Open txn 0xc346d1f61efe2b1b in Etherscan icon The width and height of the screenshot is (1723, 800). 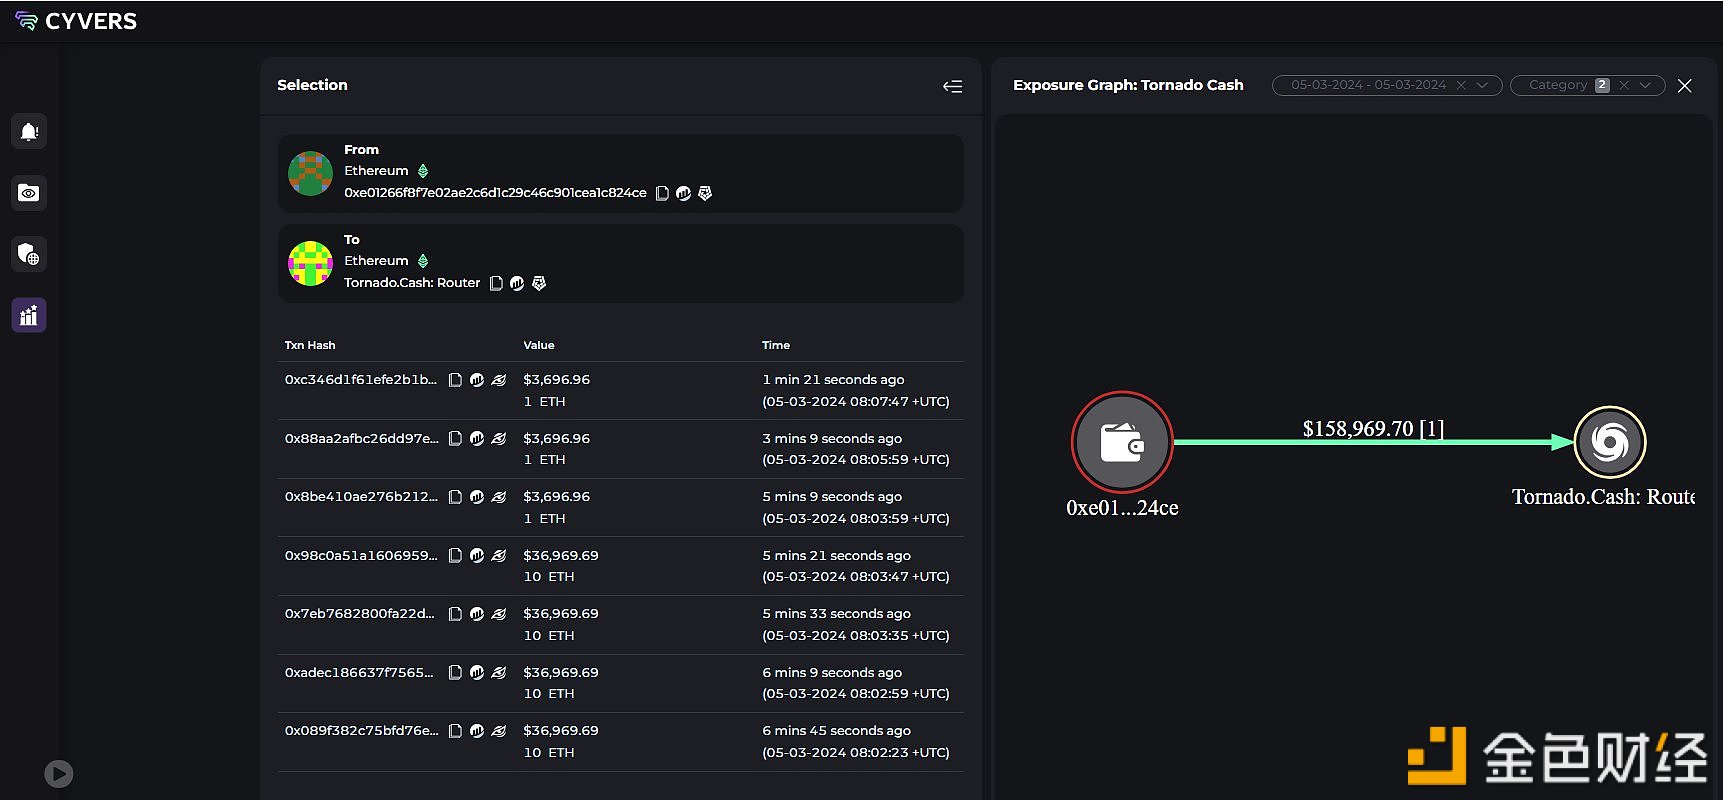coord(477,380)
